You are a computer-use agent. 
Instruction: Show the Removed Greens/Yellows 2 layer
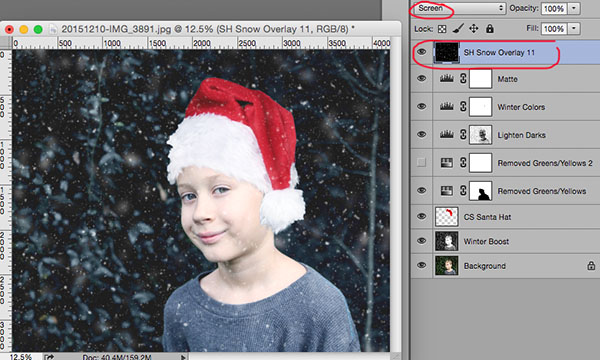click(x=421, y=163)
